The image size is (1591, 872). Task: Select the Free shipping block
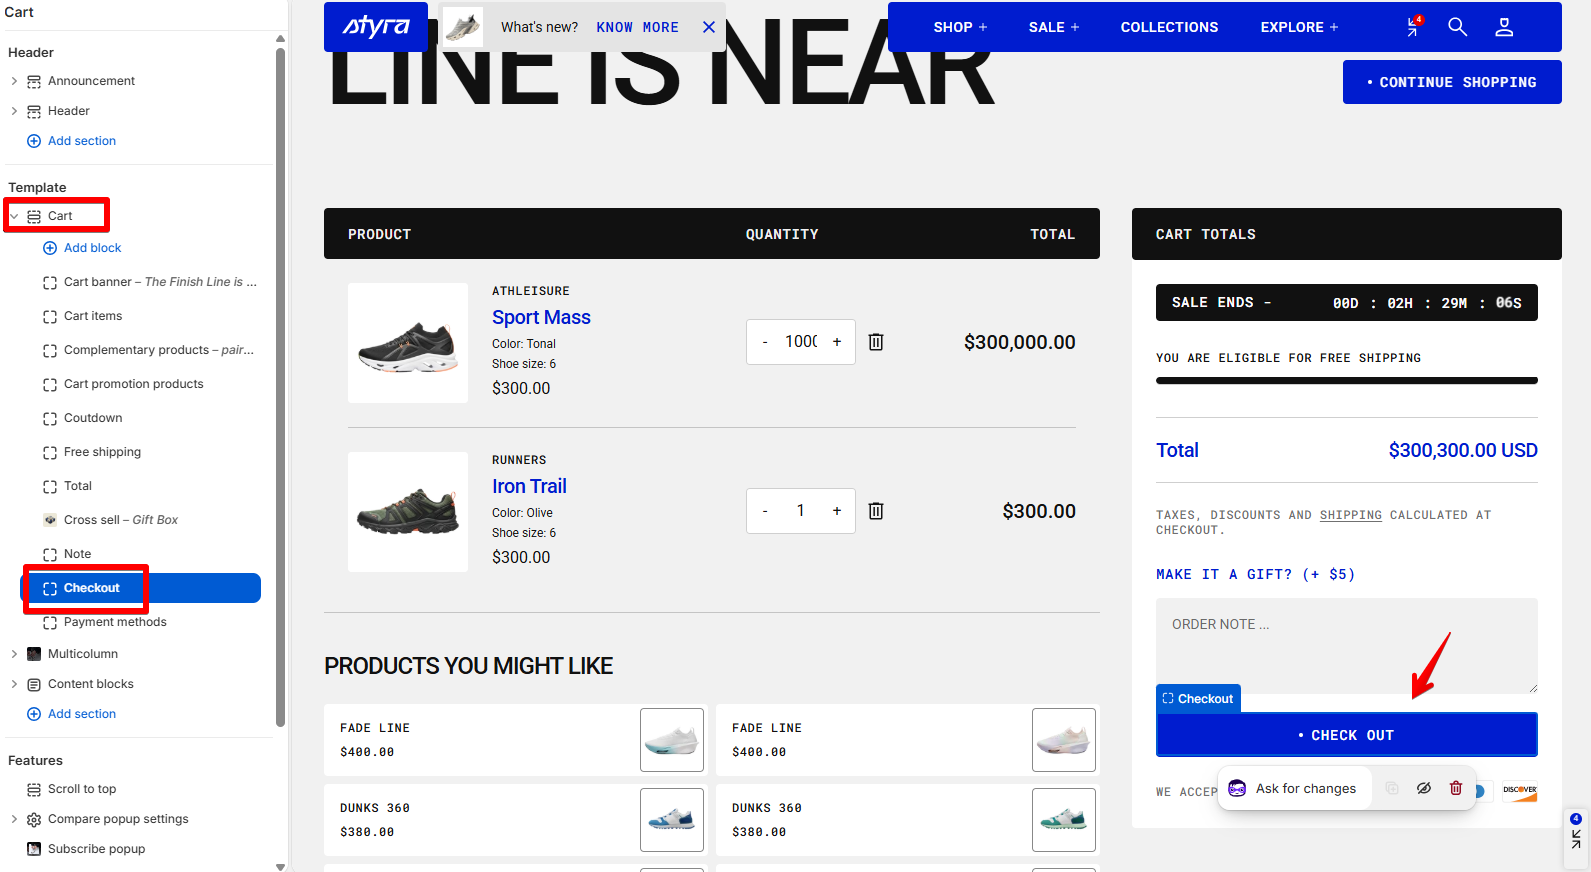92,452
